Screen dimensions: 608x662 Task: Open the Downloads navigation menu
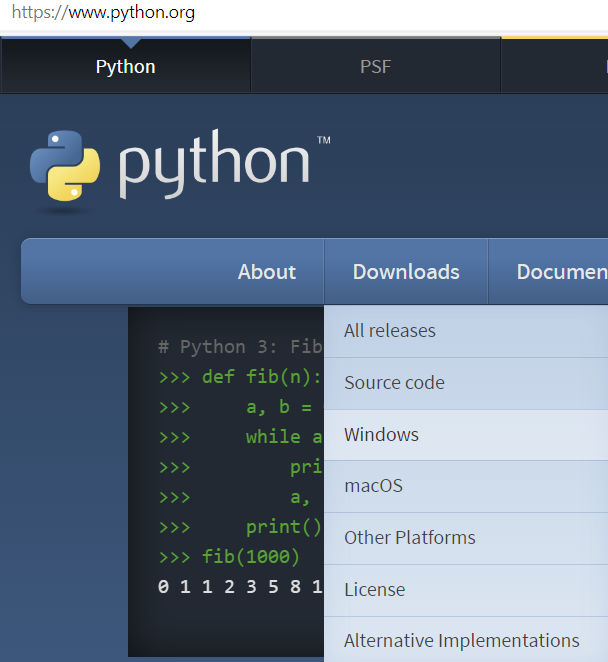coord(406,271)
